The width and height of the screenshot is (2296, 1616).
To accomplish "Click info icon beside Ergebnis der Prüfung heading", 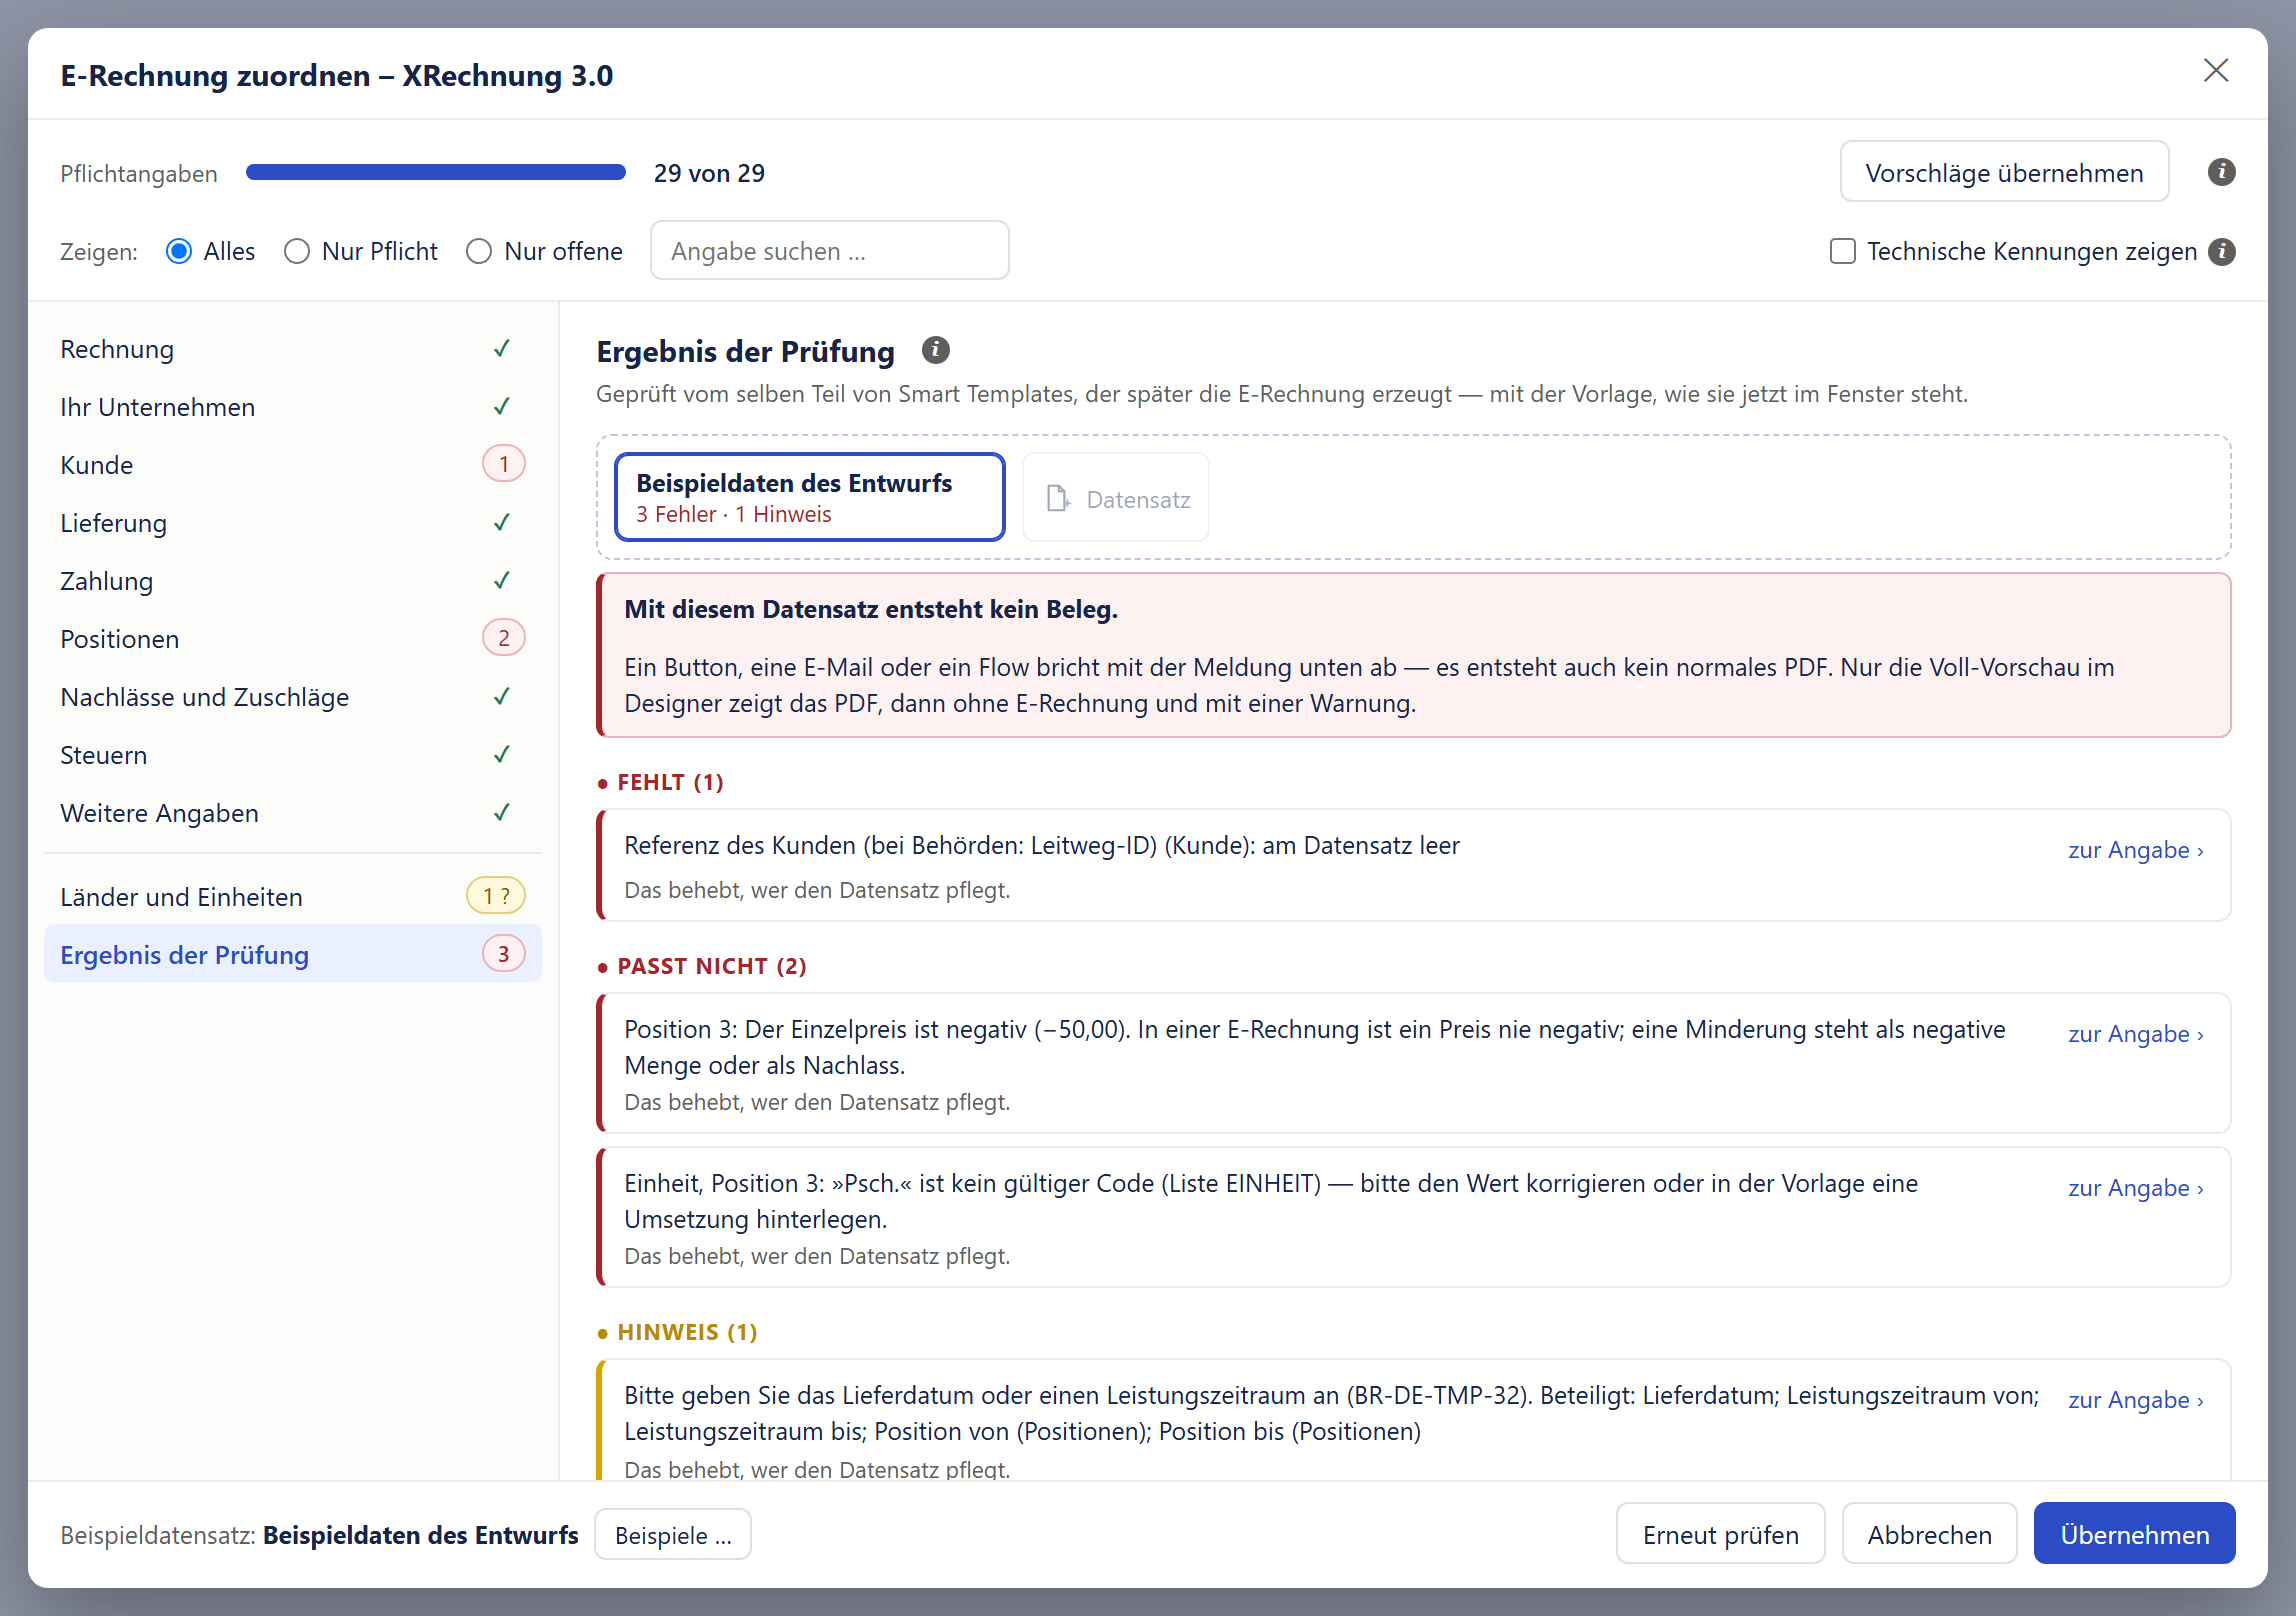I will tap(935, 350).
